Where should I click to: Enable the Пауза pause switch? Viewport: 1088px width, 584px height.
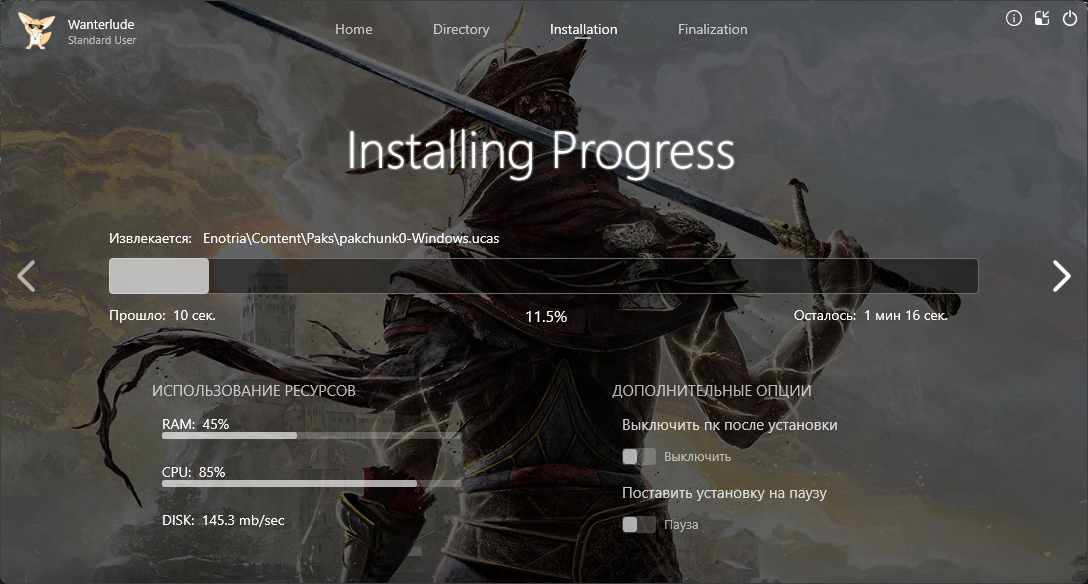point(639,525)
